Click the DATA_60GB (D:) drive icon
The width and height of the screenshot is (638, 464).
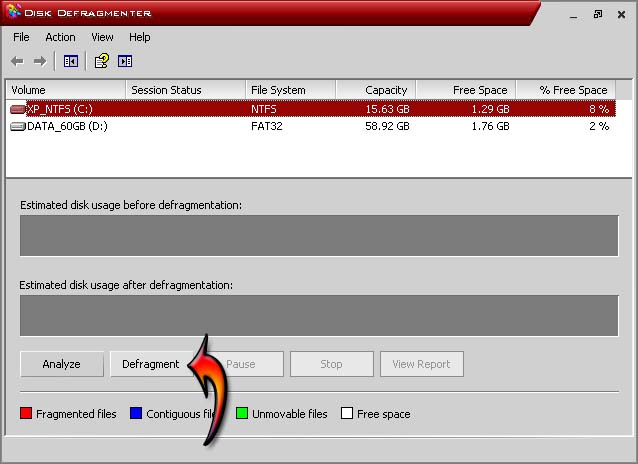(x=18, y=127)
